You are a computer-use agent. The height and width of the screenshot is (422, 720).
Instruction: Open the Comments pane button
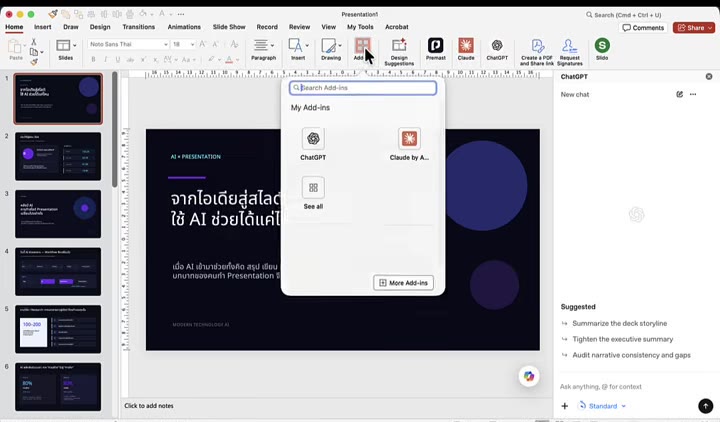point(643,28)
